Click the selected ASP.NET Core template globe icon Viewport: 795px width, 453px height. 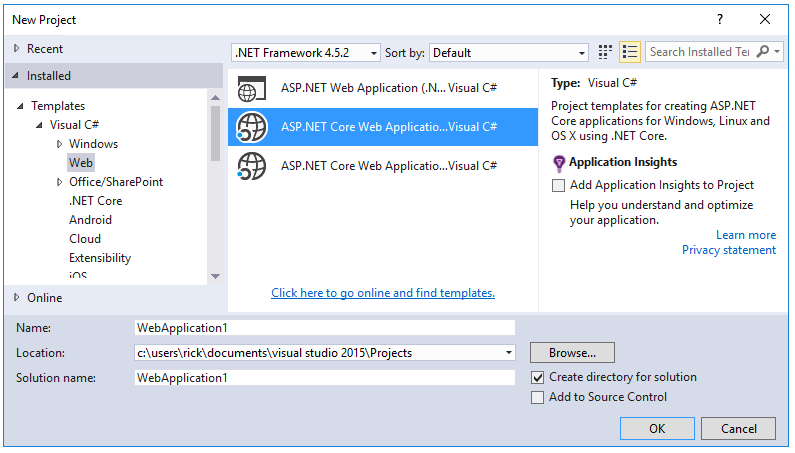coord(251,127)
